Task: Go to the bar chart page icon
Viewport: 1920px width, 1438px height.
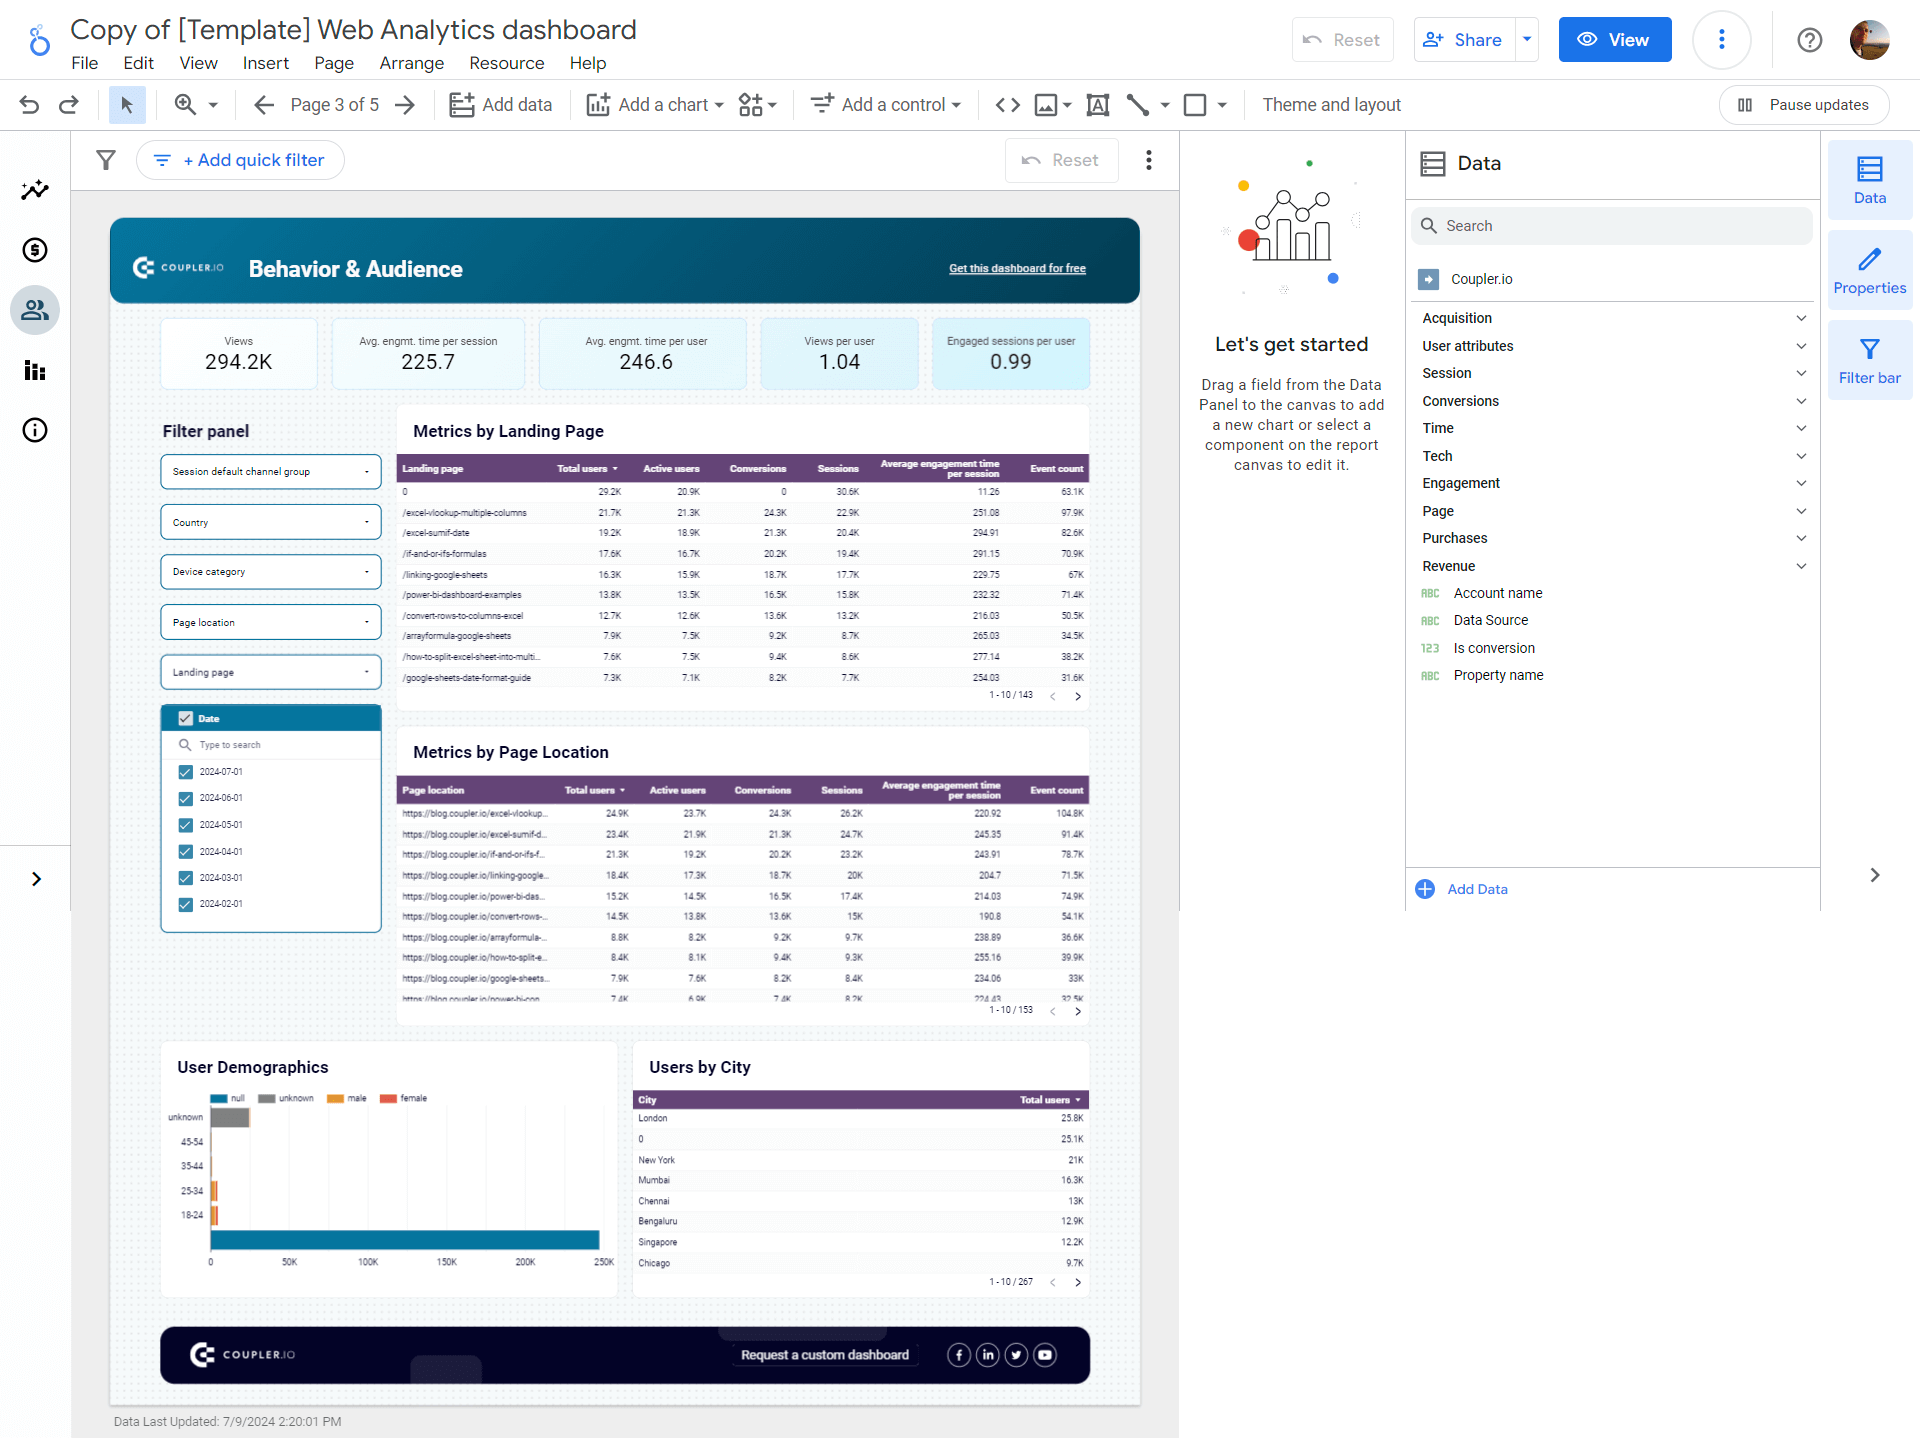Action: [35, 371]
